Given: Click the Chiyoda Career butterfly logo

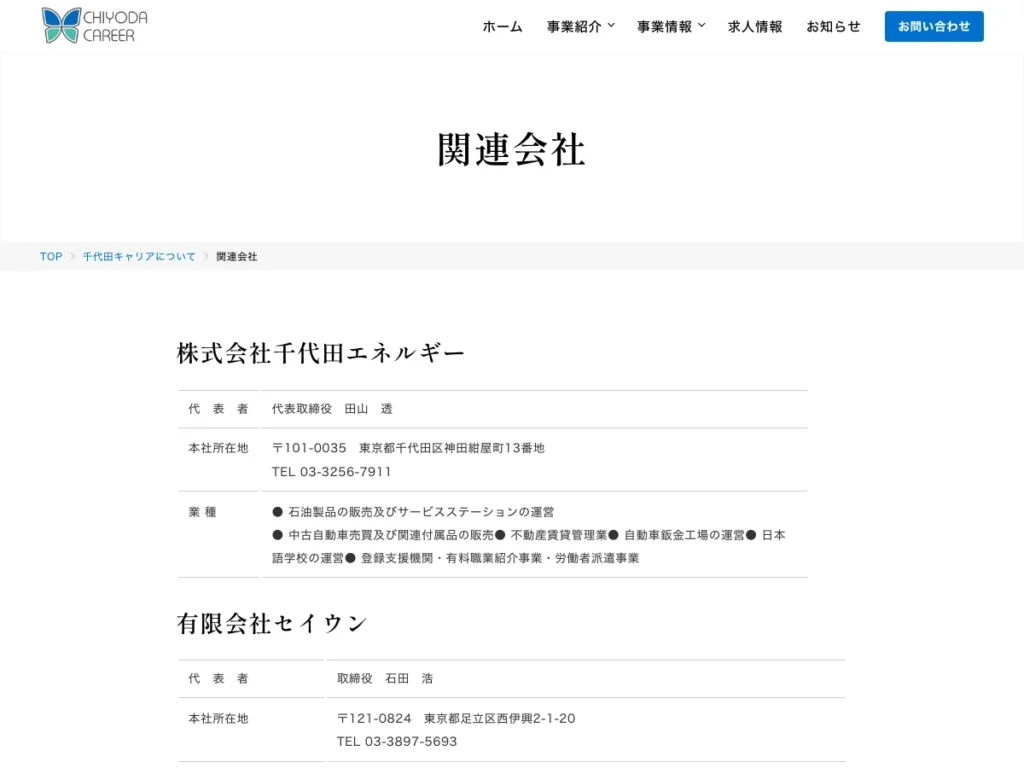Looking at the screenshot, I should [94, 25].
